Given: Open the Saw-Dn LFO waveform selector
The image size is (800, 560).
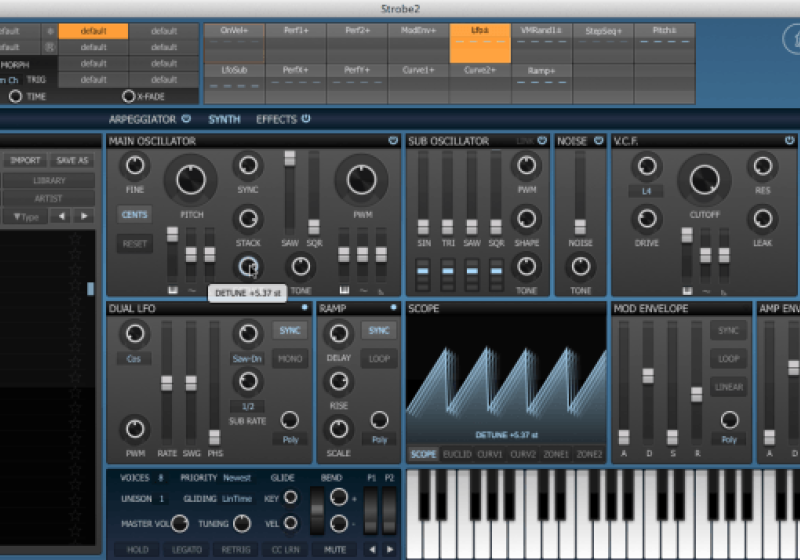Looking at the screenshot, I should (x=247, y=358).
